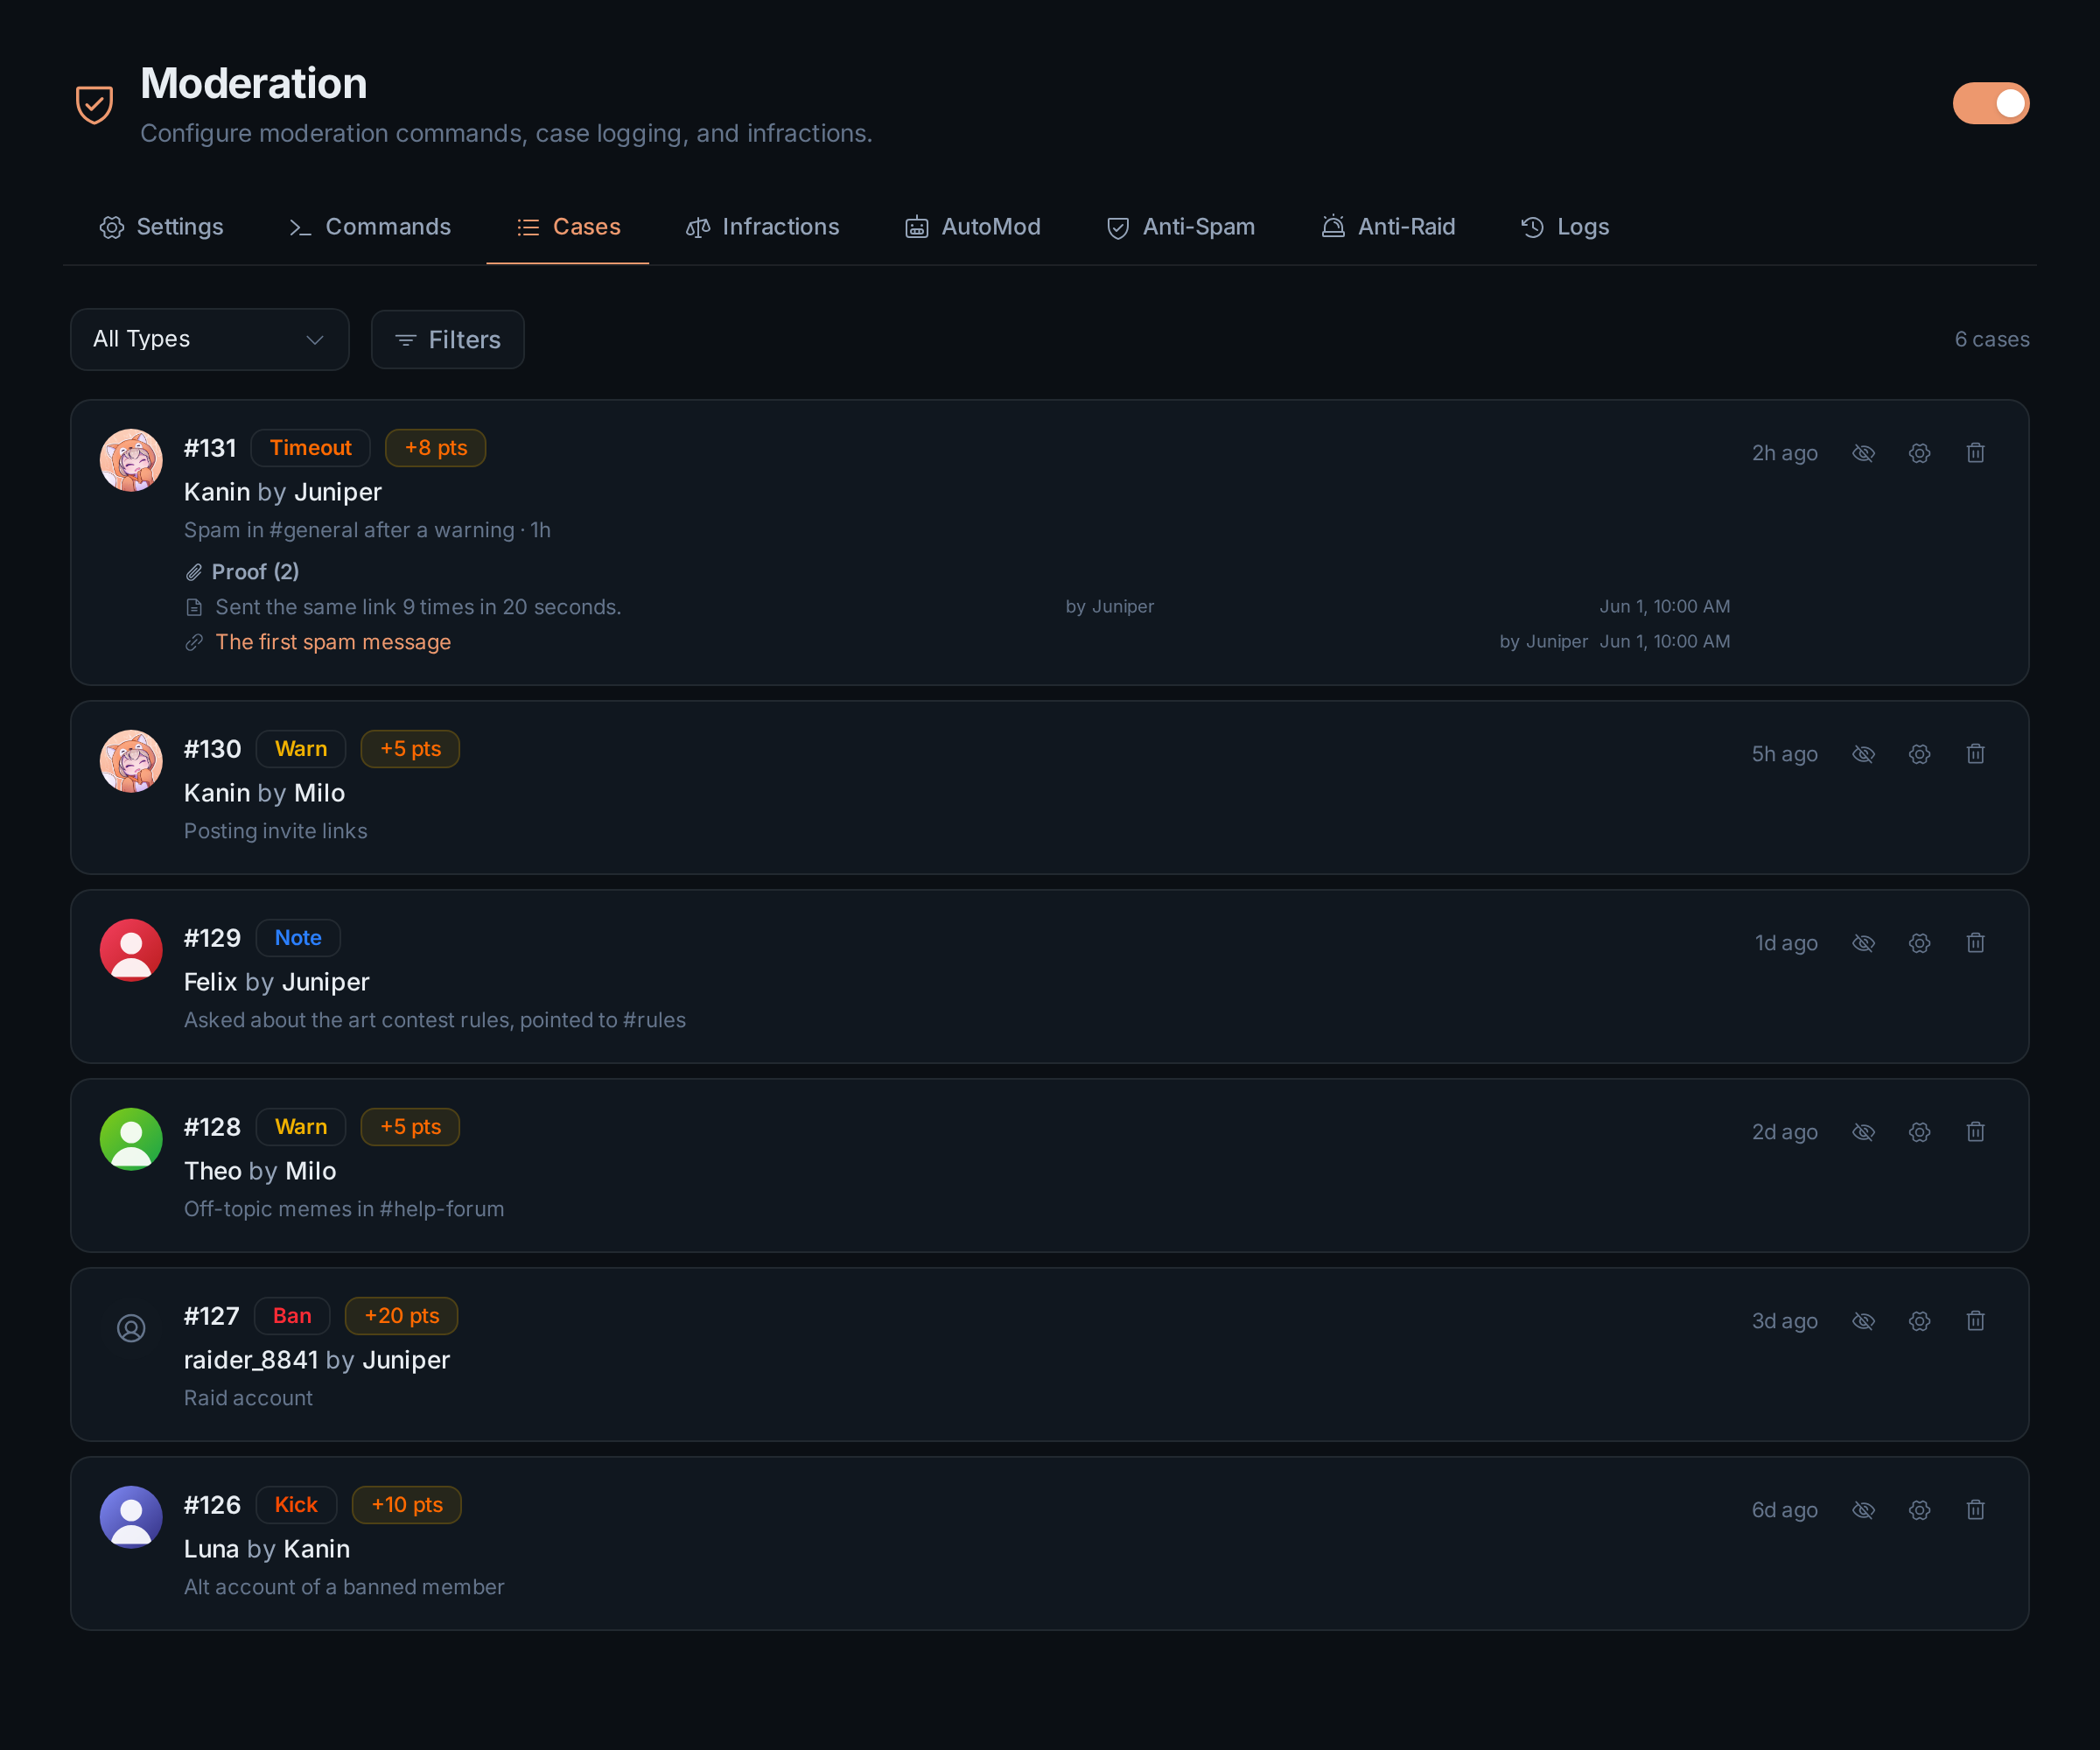Hide case #130 with the eye icon

(x=1863, y=754)
